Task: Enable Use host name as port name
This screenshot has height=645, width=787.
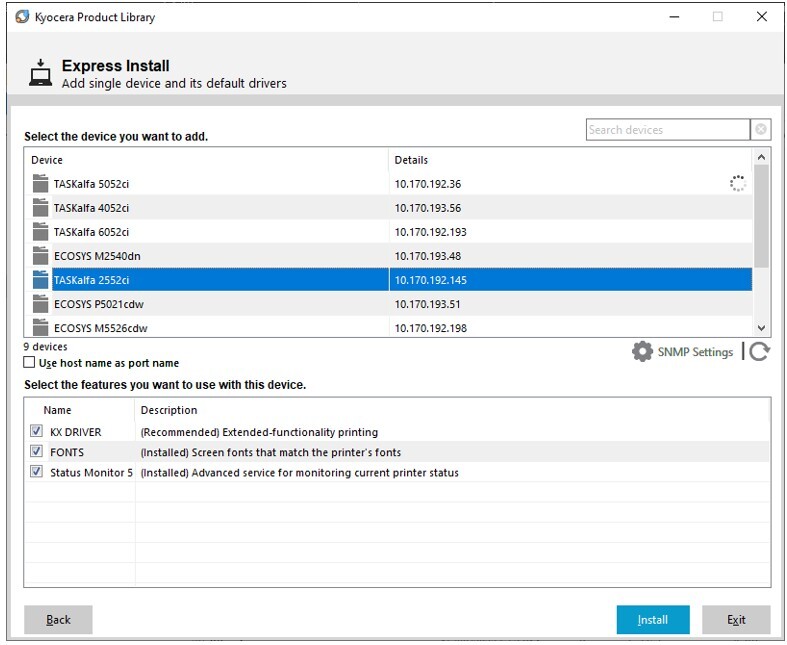Action: point(29,362)
